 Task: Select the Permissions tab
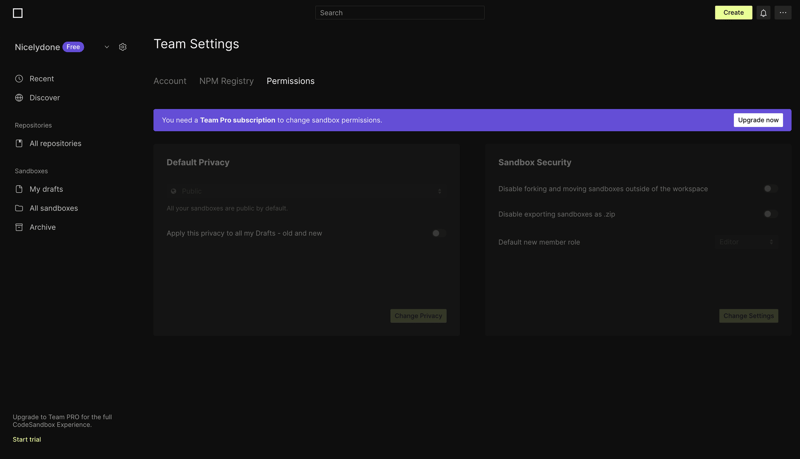(x=290, y=81)
